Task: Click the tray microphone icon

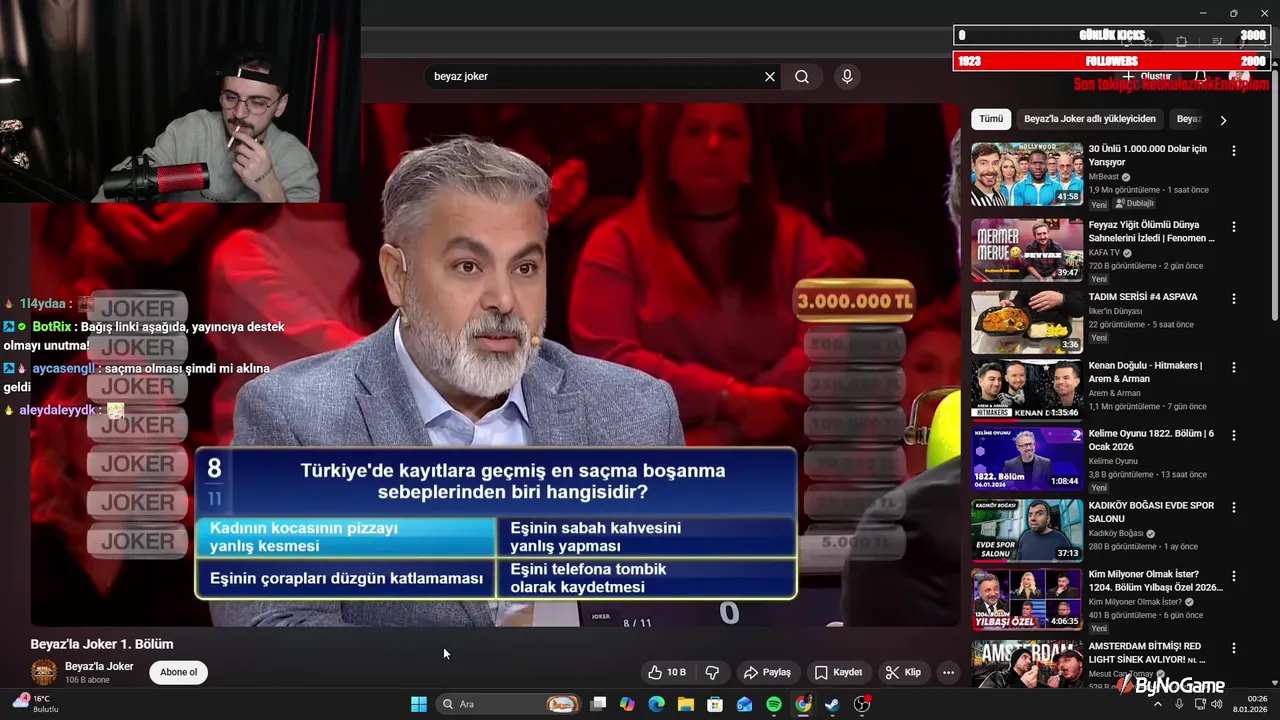Action: (1179, 704)
